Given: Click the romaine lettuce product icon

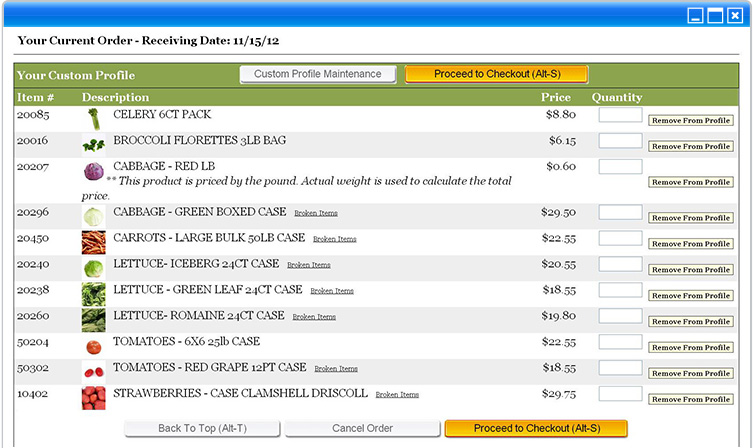Looking at the screenshot, I should 93,319.
